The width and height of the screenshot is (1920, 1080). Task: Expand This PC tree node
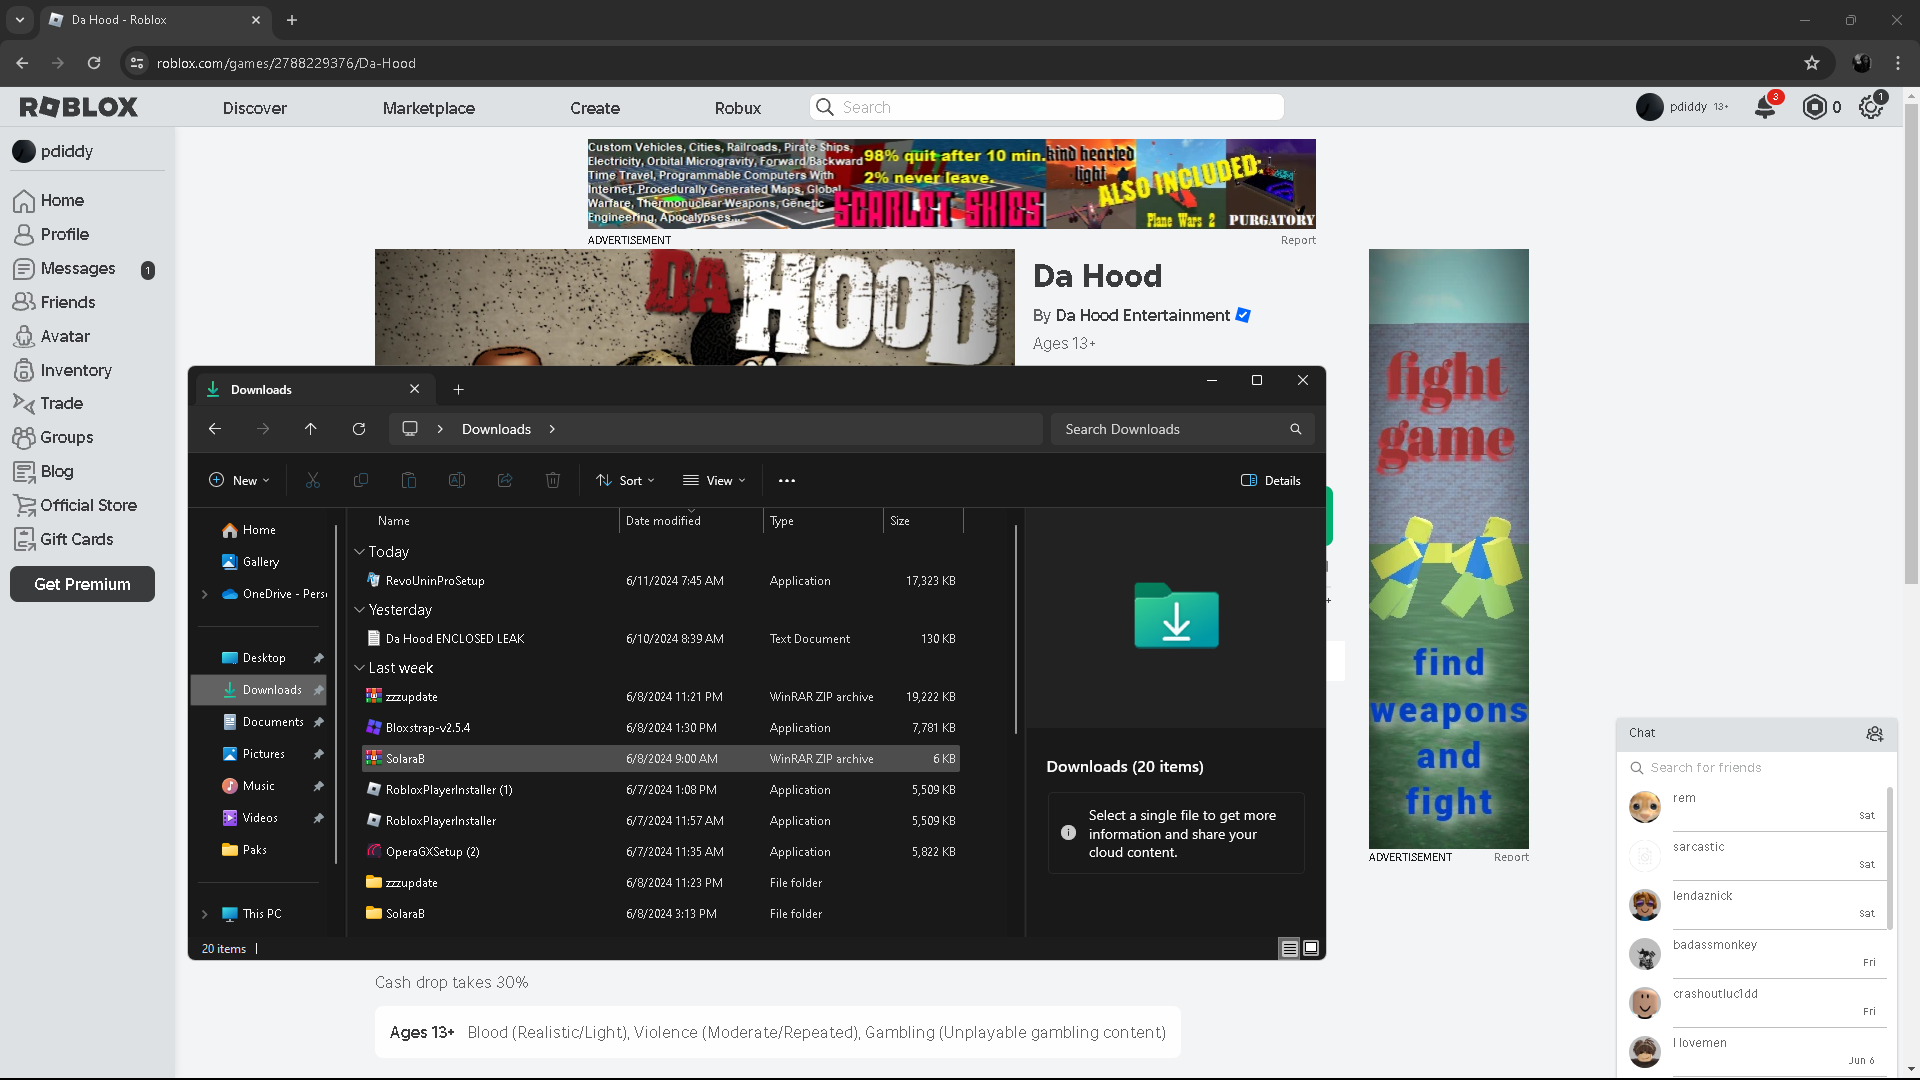205,914
